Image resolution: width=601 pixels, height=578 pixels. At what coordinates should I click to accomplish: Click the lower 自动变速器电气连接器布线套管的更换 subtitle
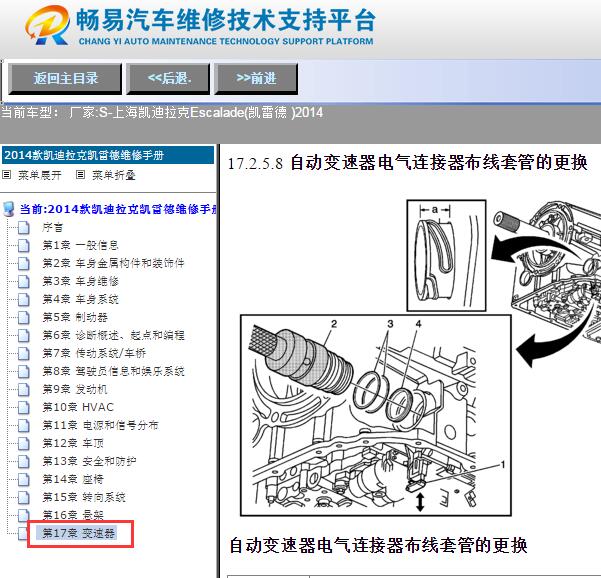[x=378, y=545]
